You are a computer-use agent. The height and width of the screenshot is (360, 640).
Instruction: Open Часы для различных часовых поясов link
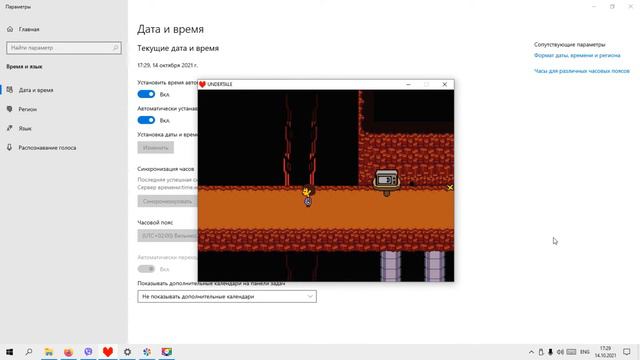(x=582, y=71)
